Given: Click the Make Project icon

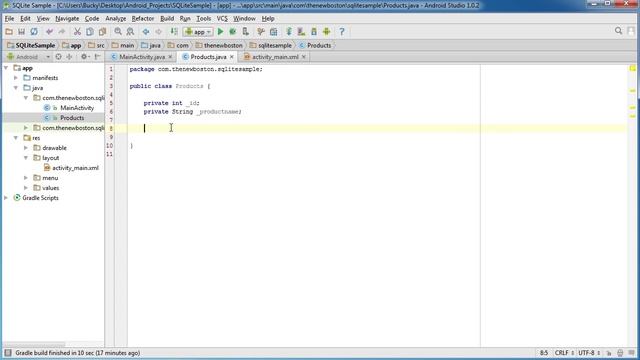Looking at the screenshot, I should tap(174, 31).
